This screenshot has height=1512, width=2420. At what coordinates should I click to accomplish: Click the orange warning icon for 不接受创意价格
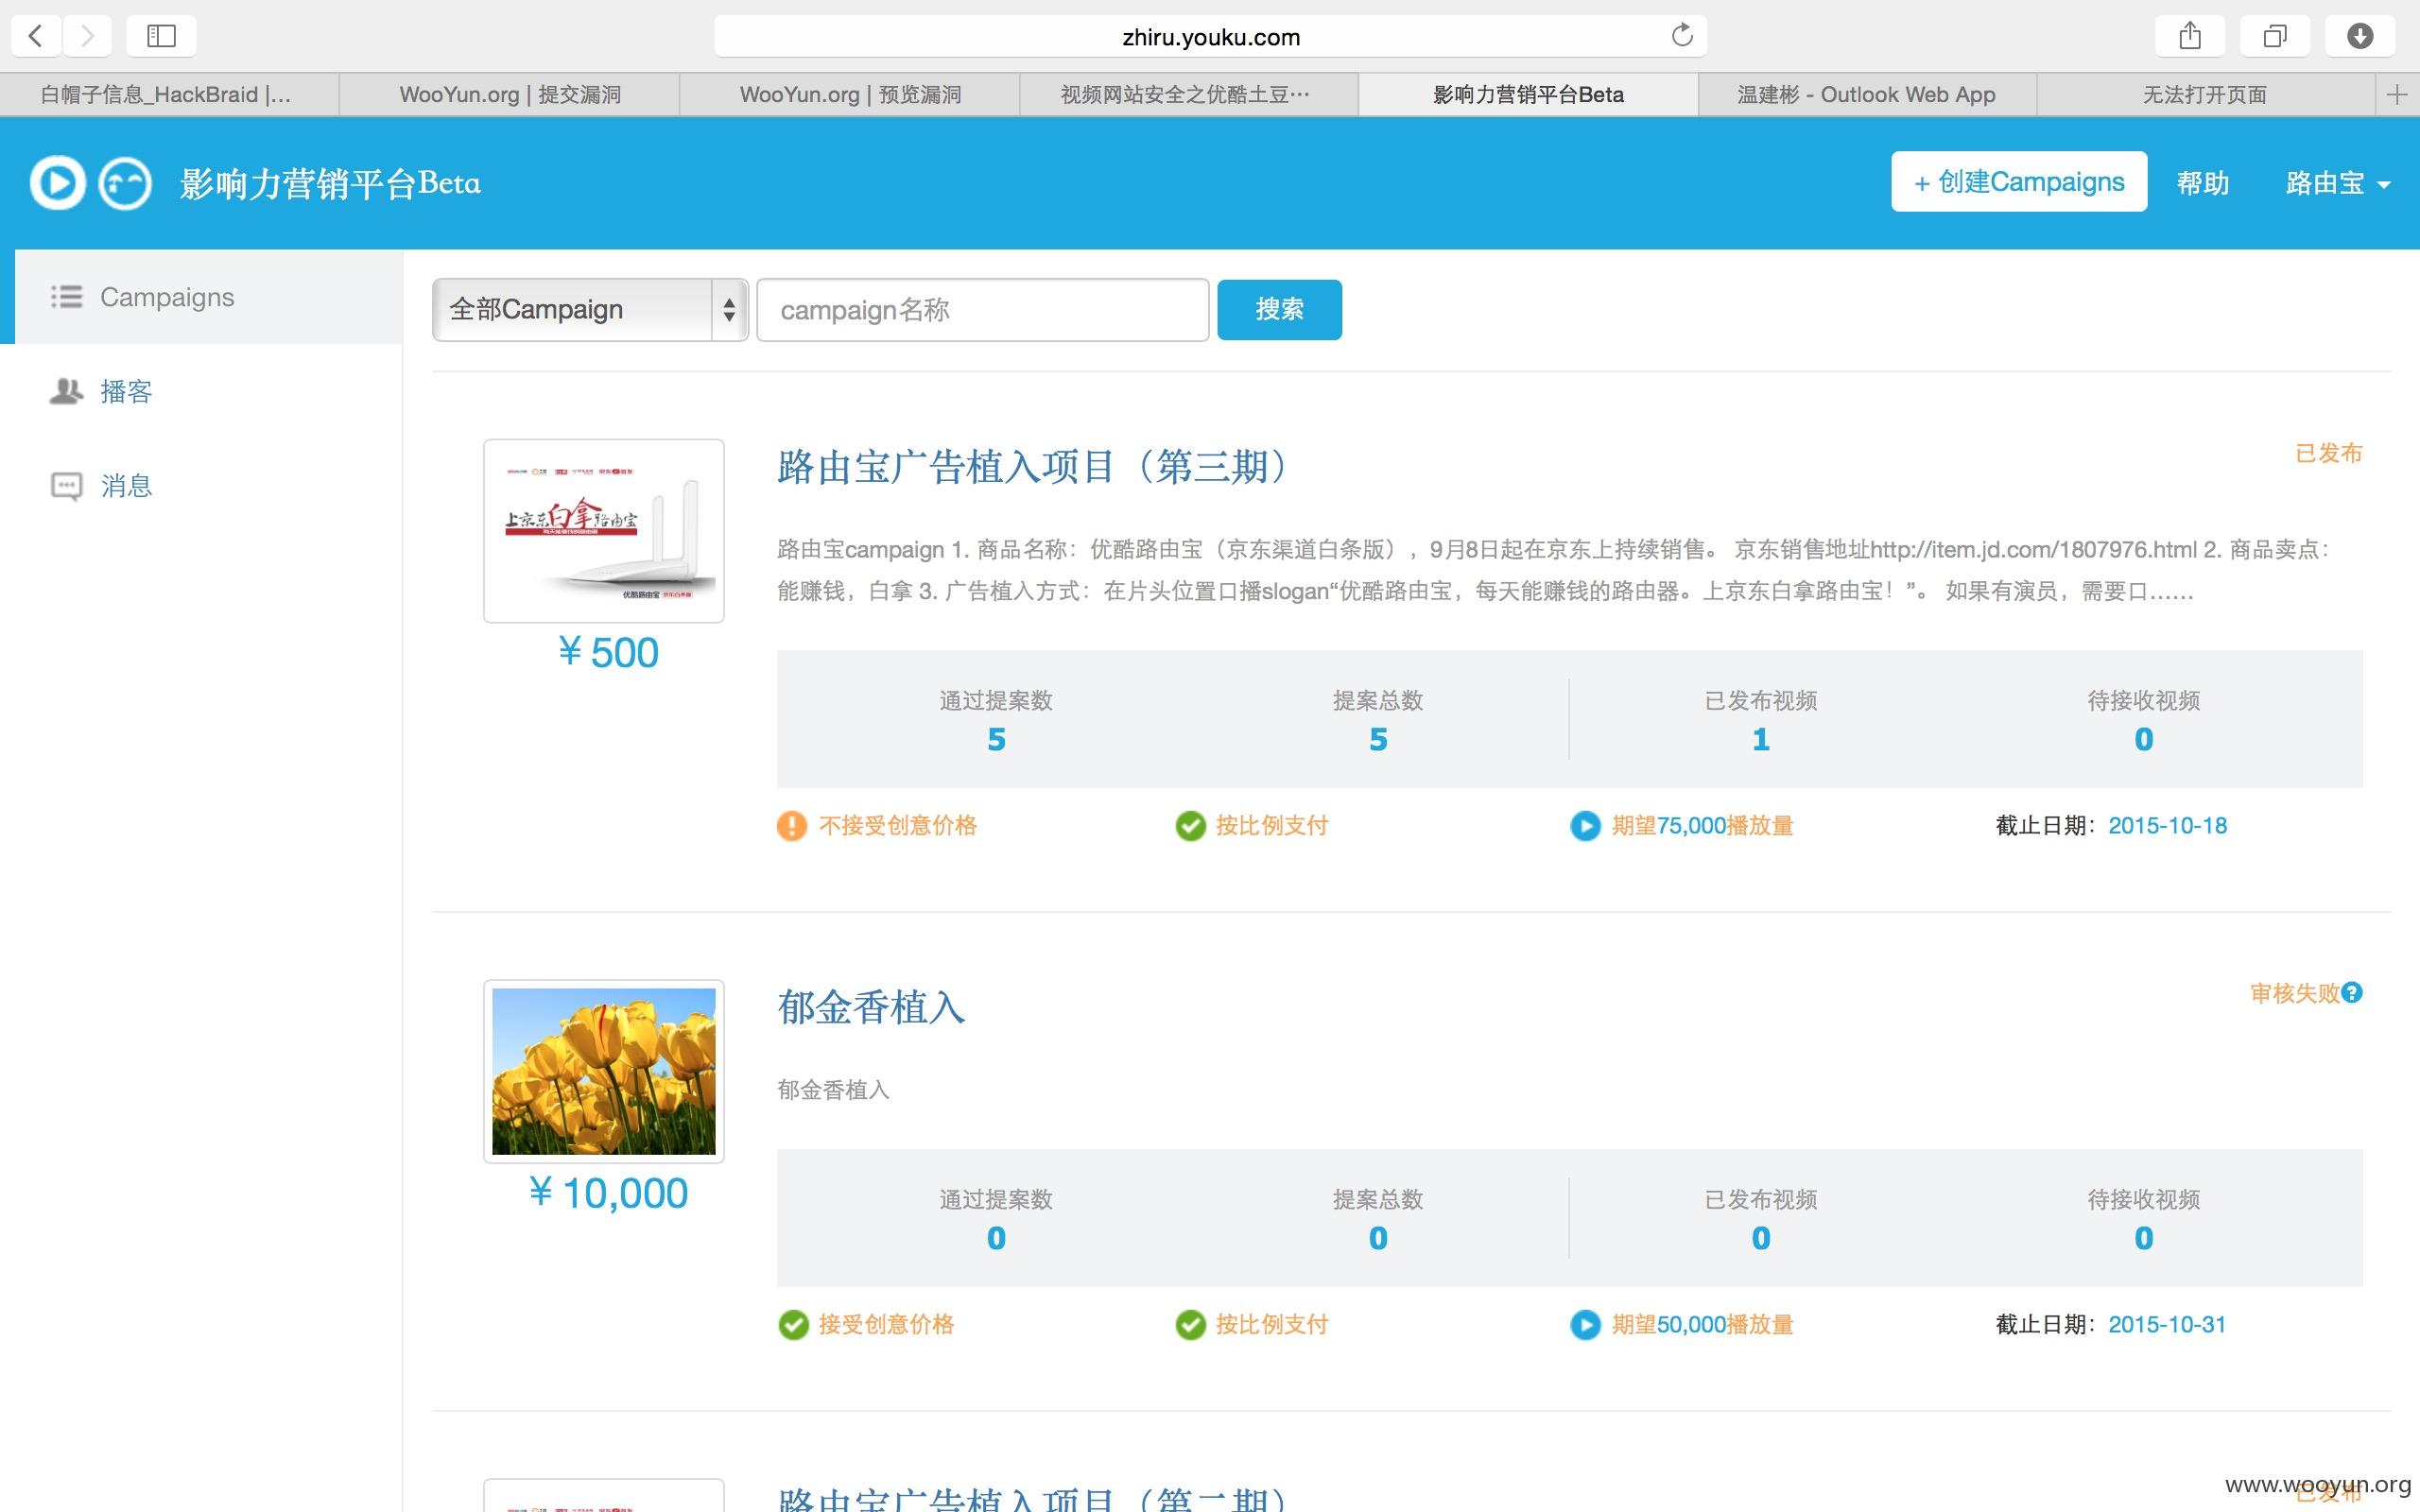[x=792, y=826]
